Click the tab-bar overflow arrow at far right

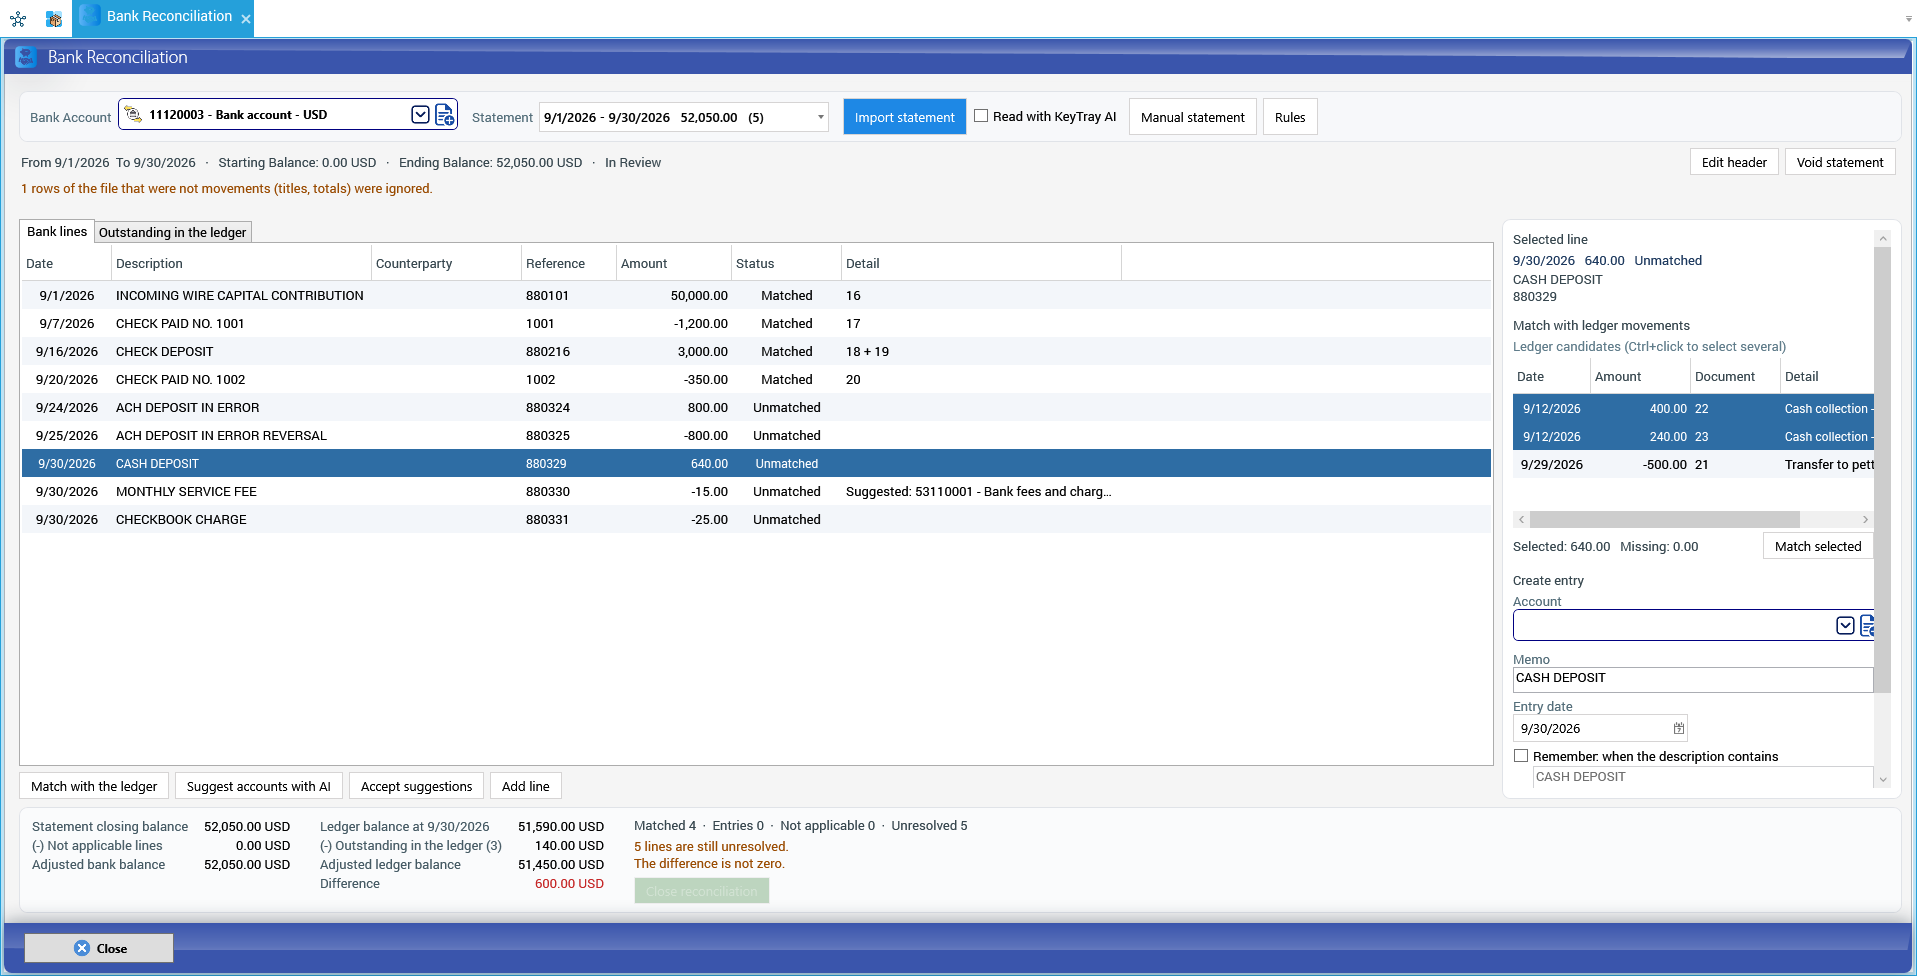pyautogui.click(x=1908, y=18)
